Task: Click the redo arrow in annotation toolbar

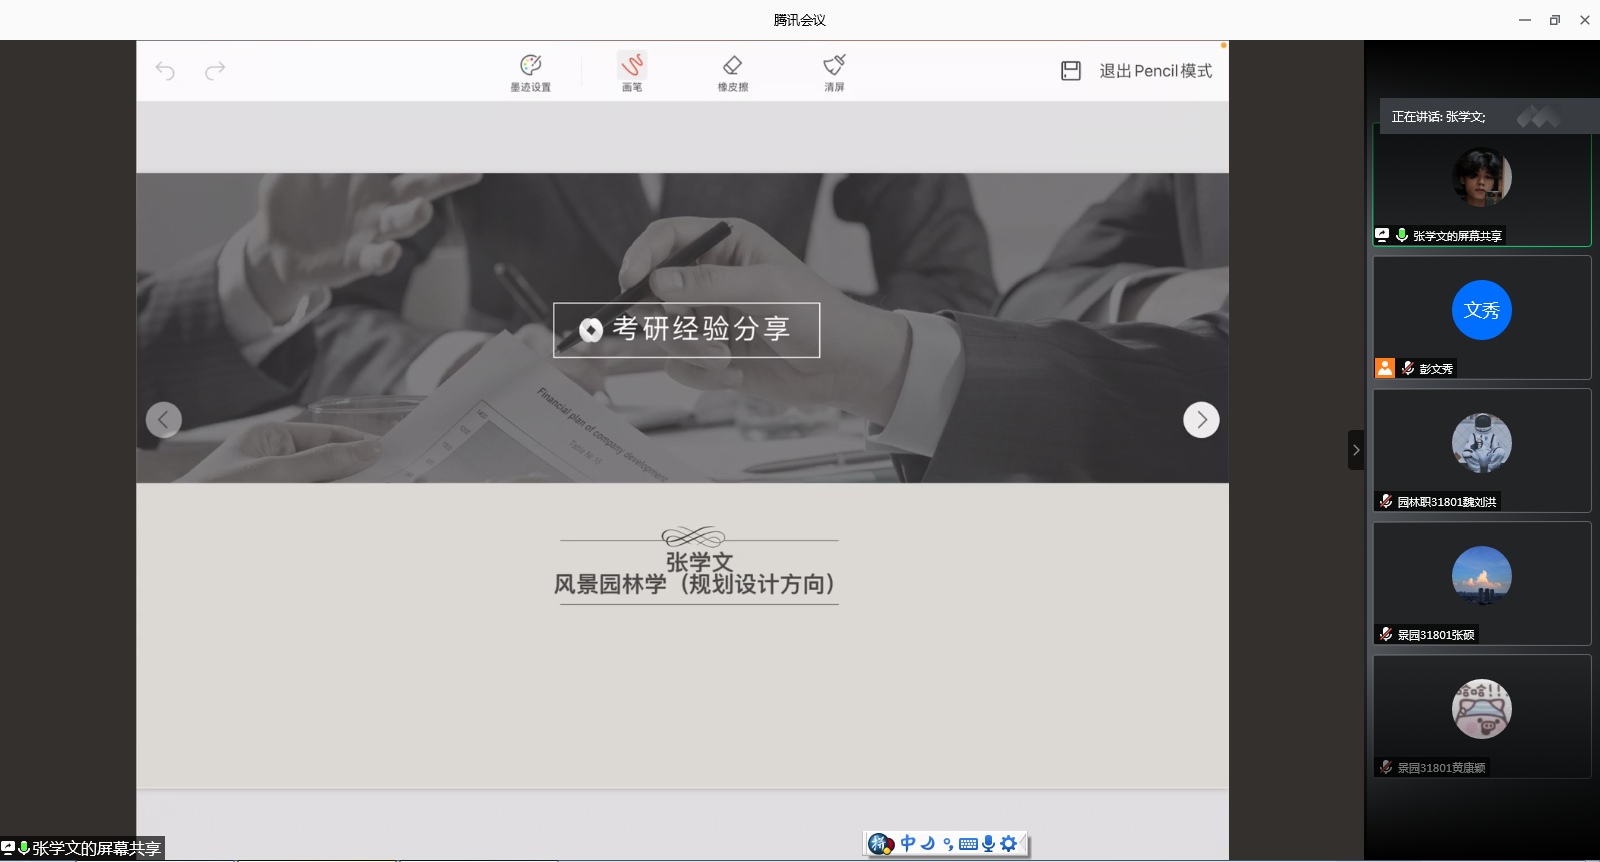Action: coord(215,71)
